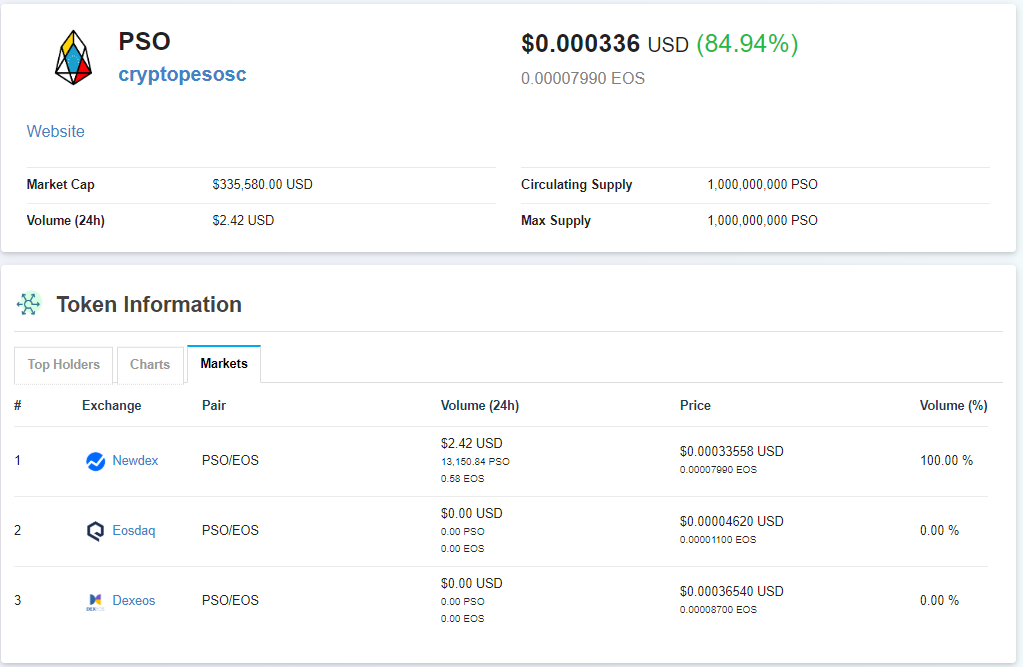Open the Dexeos exchange link
The image size is (1023, 667).
point(134,601)
